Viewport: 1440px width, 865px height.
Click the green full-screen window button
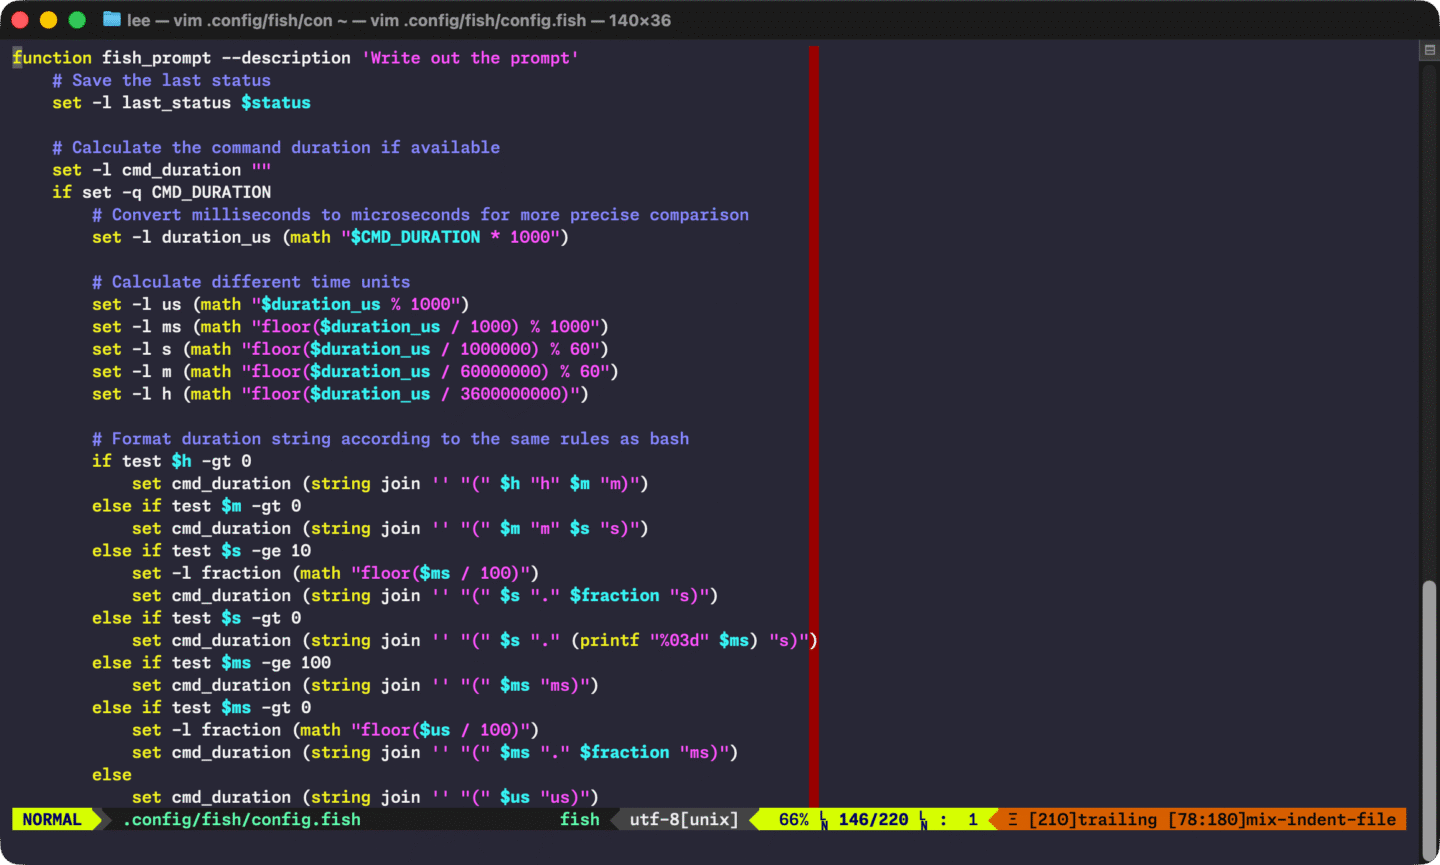point(77,20)
